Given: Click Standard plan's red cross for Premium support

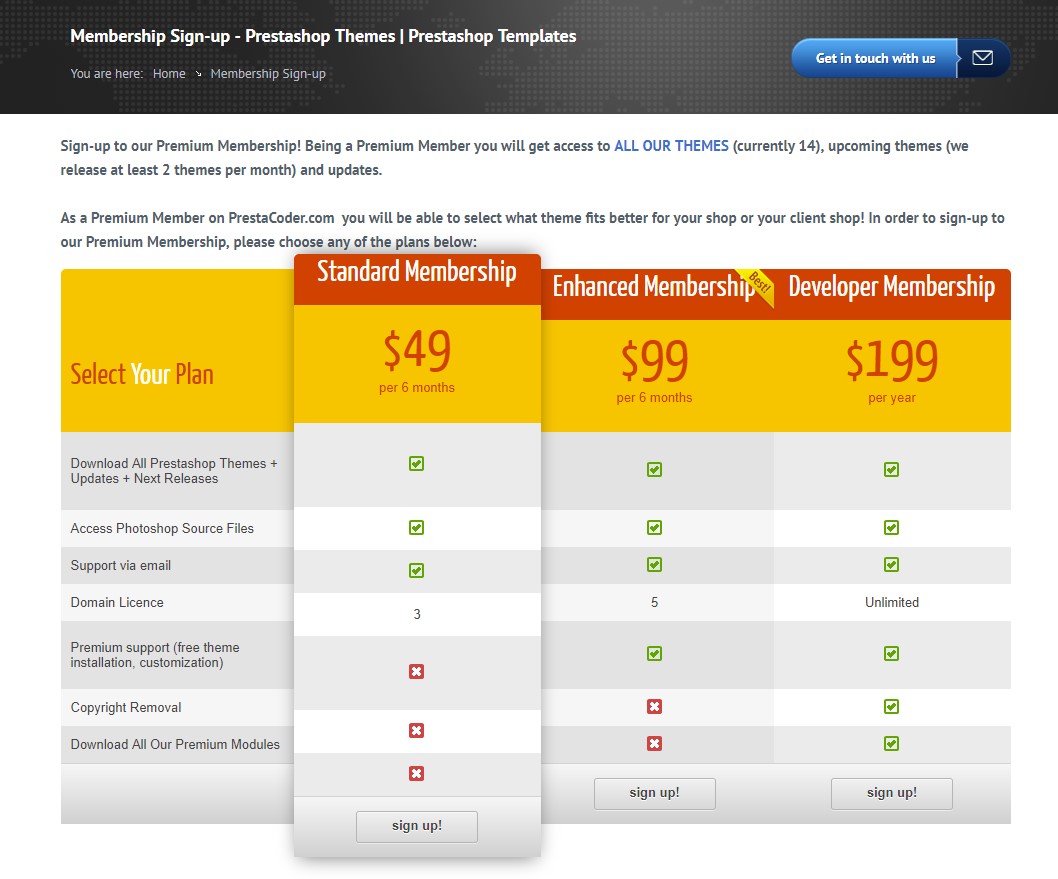Looking at the screenshot, I should pos(416,671).
